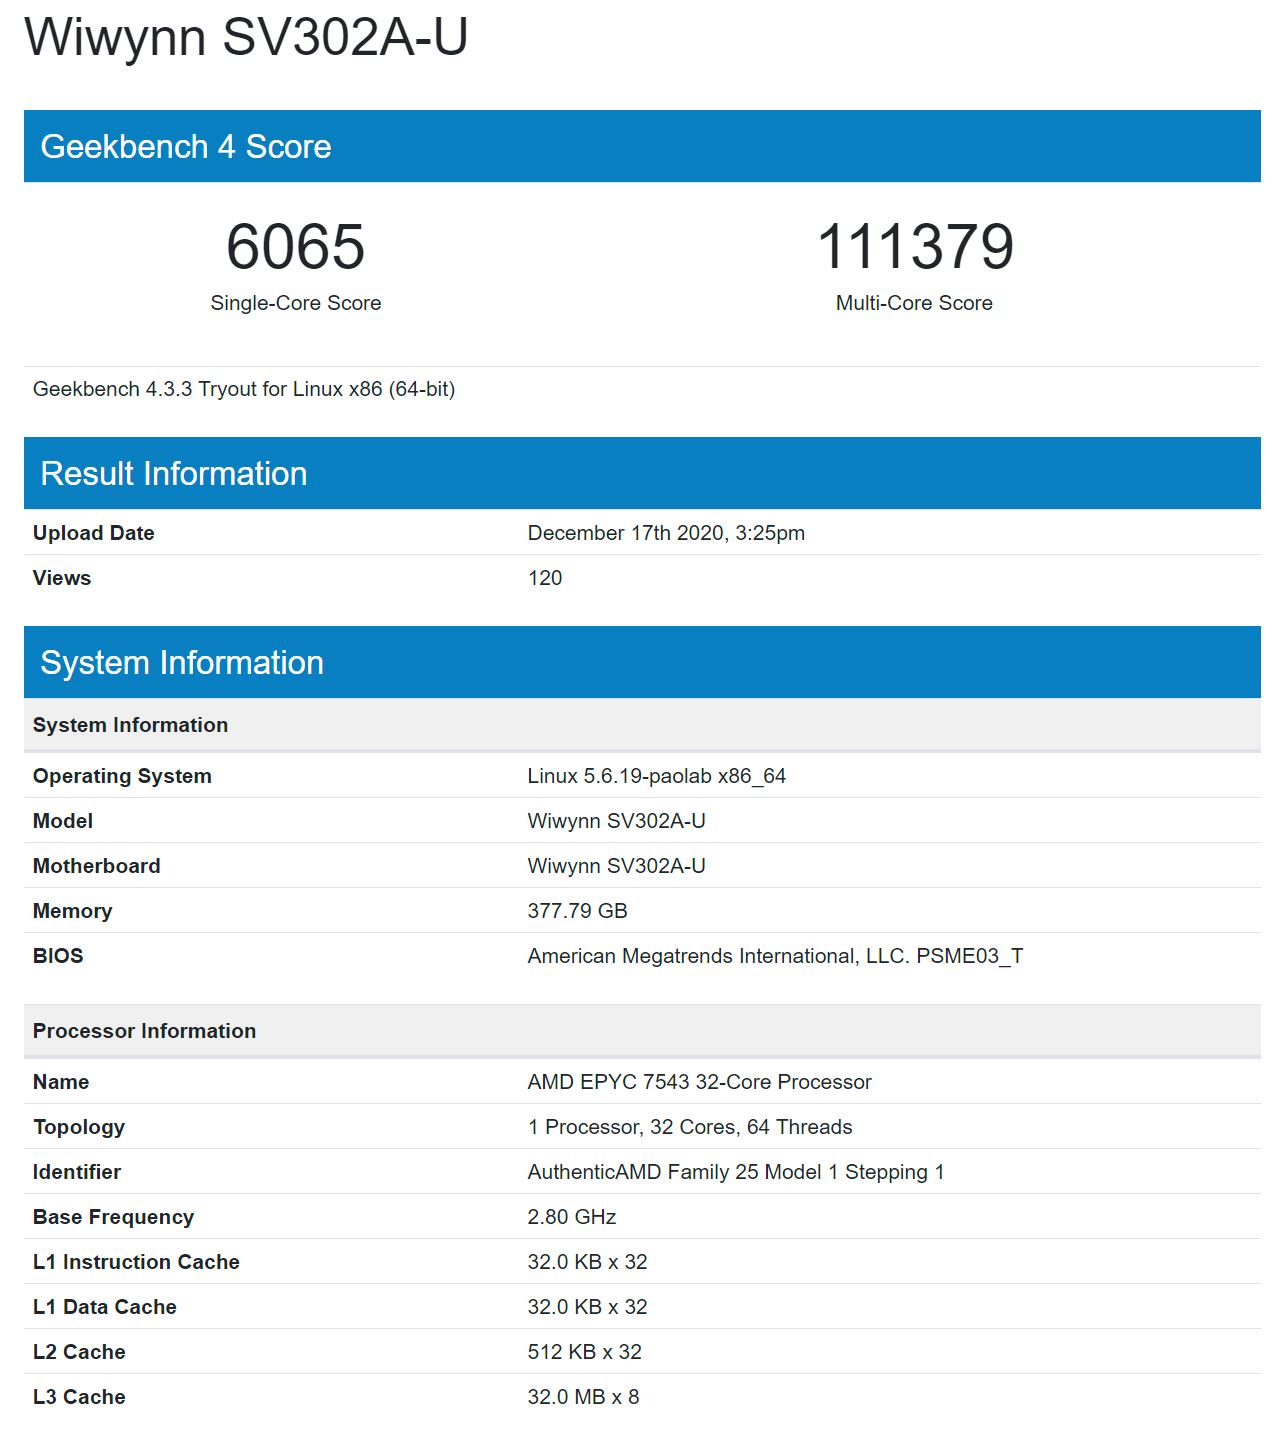Image resolution: width=1279 pixels, height=1438 pixels.
Task: Click the processor Name label
Action: click(x=61, y=1082)
